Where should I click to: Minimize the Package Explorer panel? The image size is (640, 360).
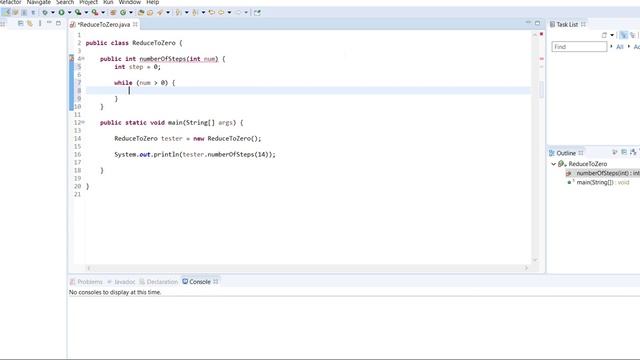tap(49, 23)
